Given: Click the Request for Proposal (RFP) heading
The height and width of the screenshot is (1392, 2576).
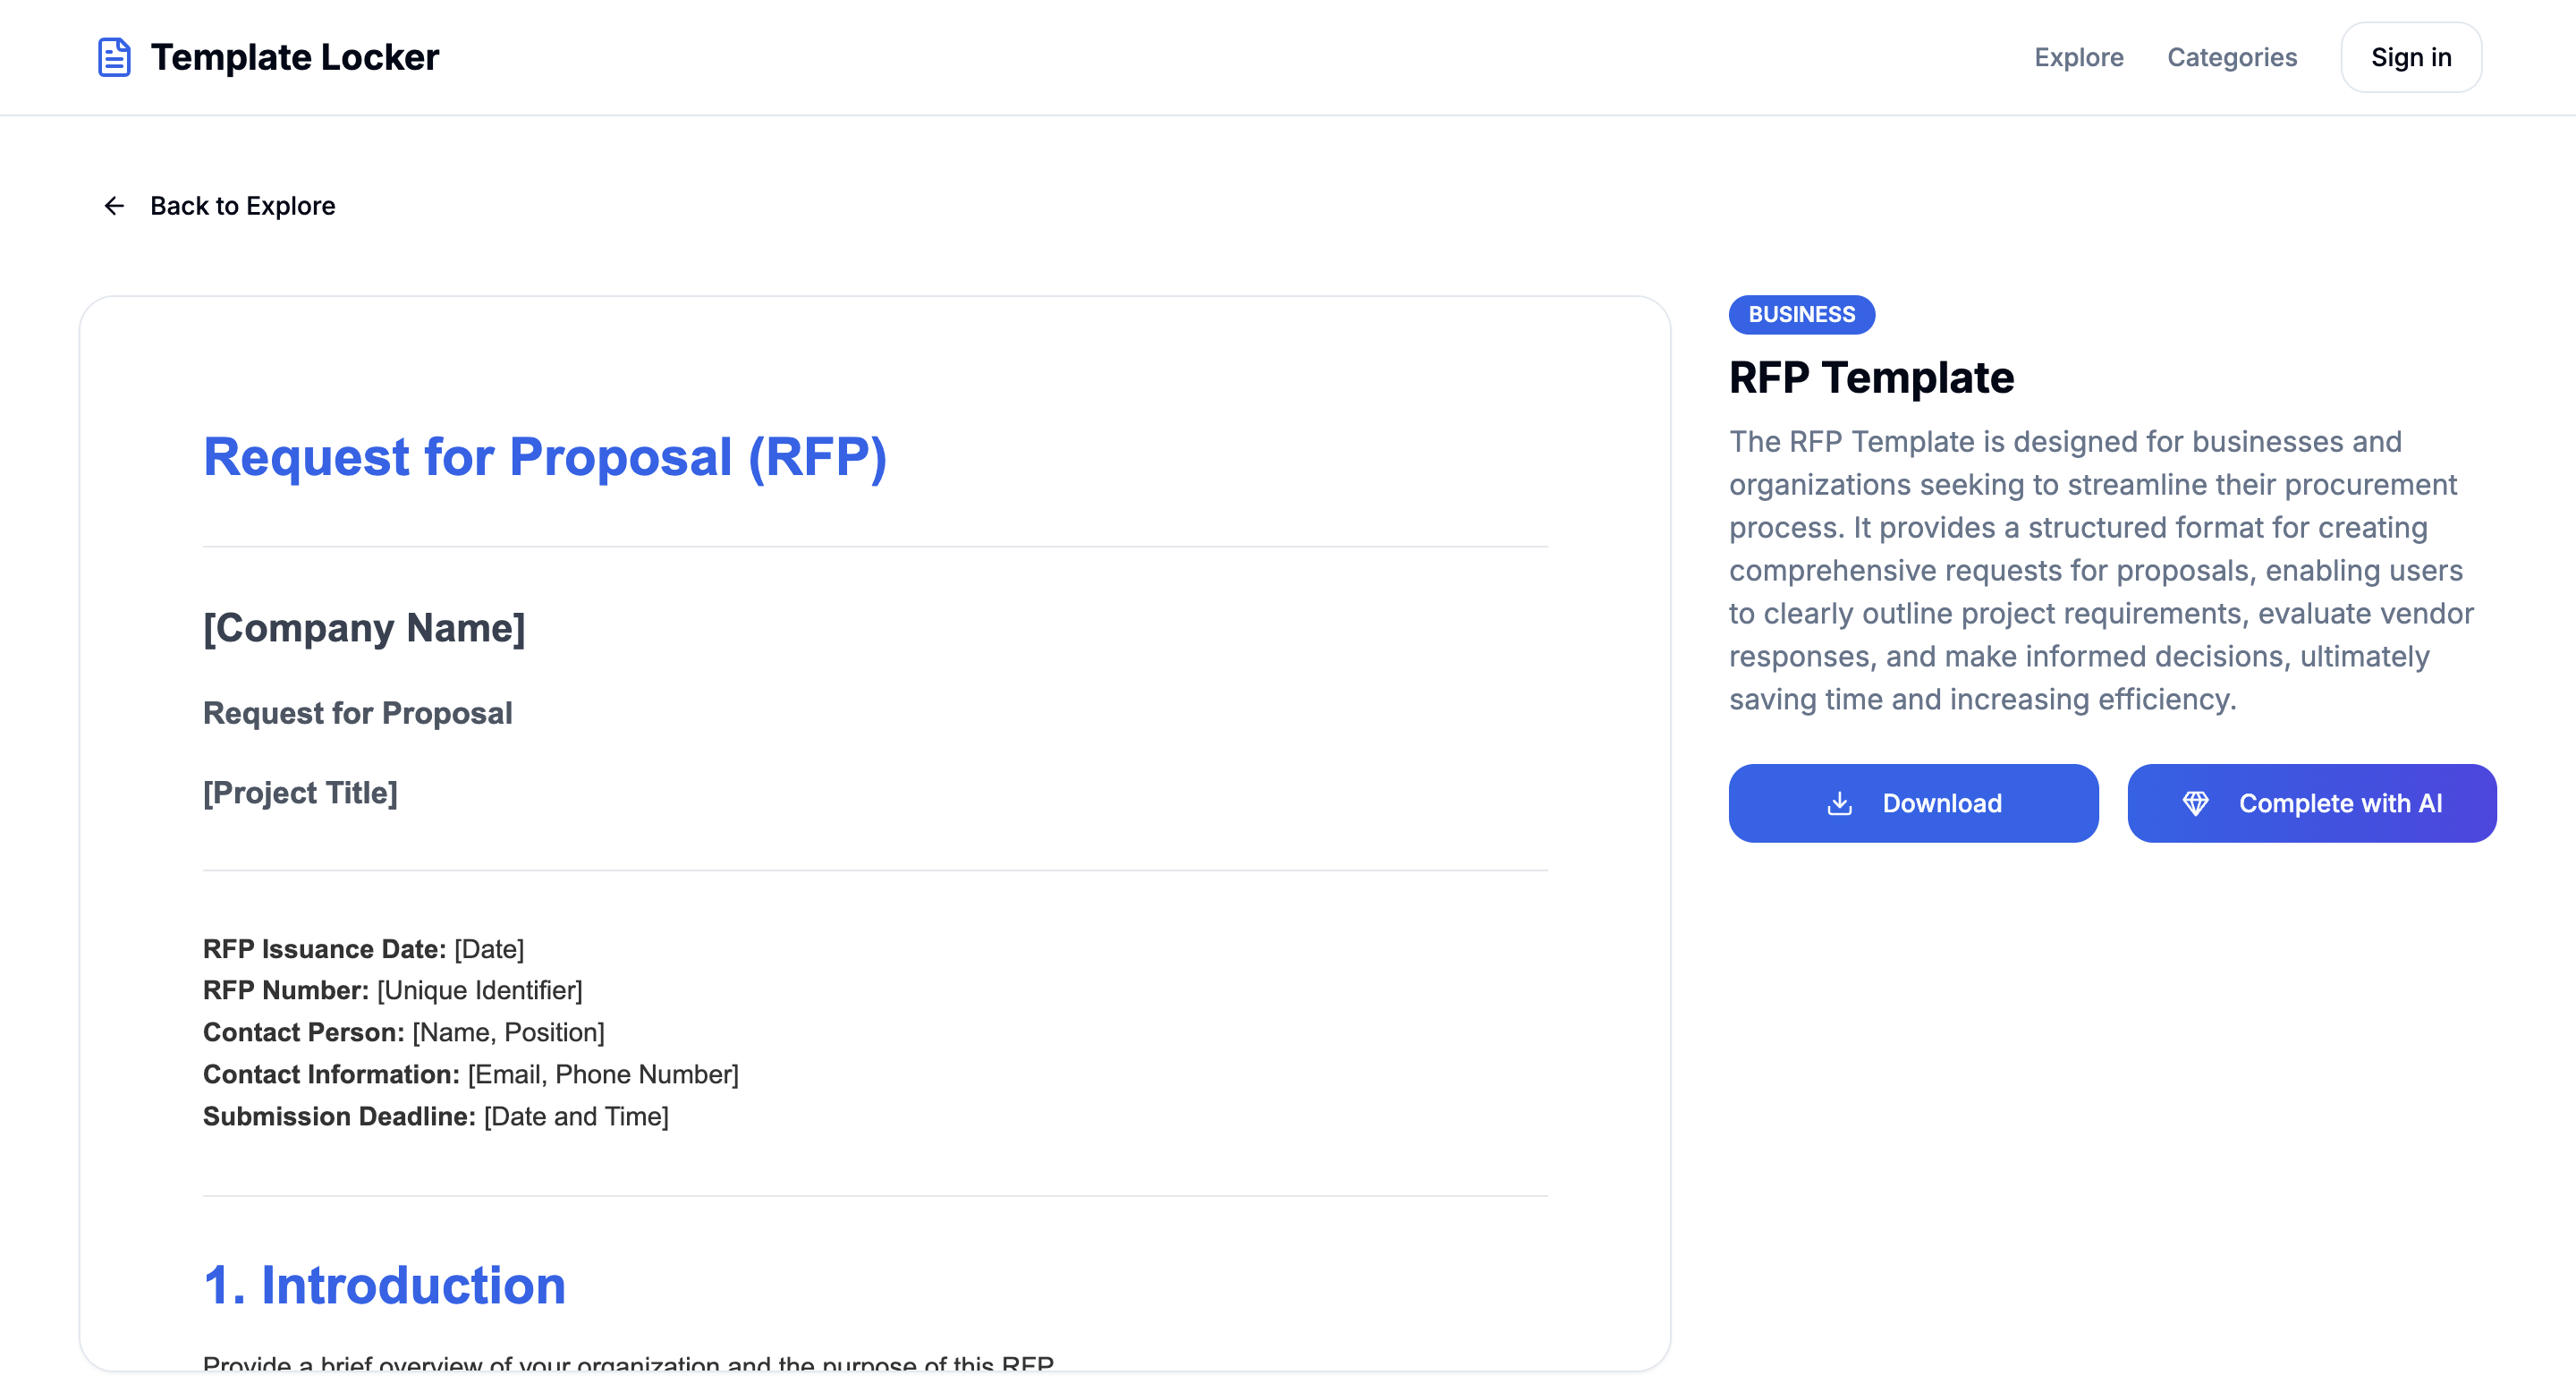Looking at the screenshot, I should [x=544, y=457].
